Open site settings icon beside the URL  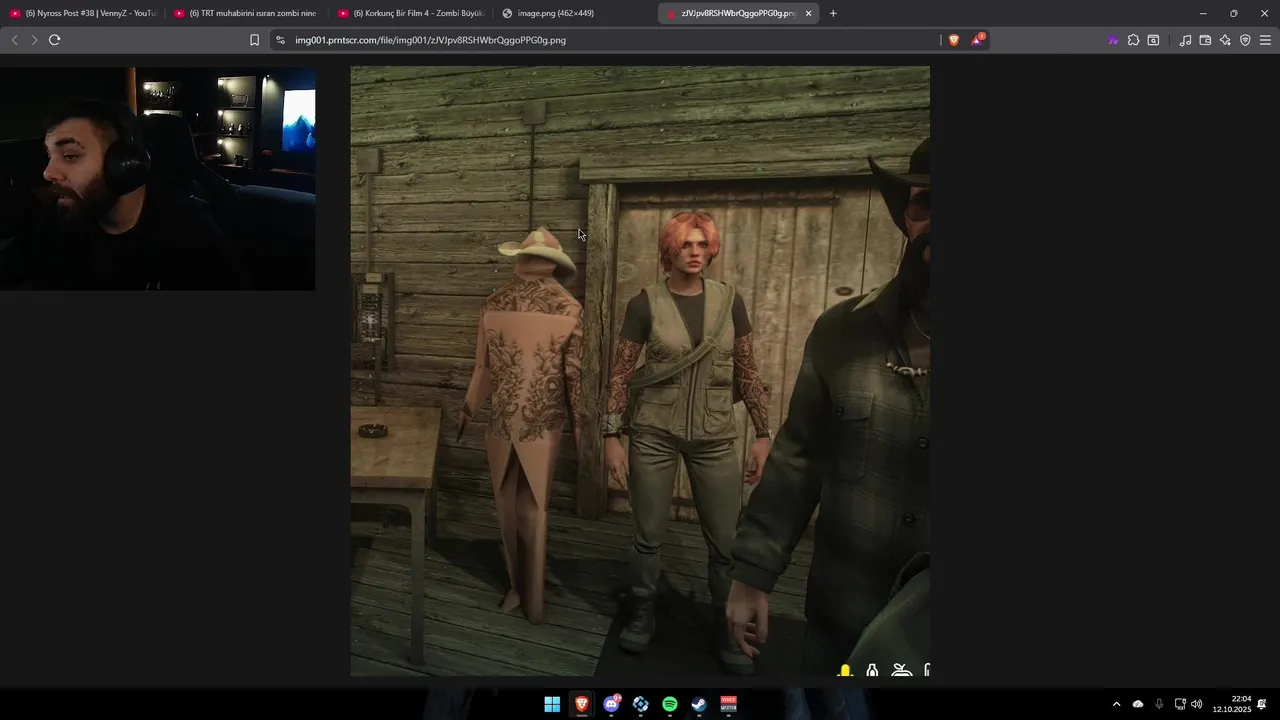pyautogui.click(x=280, y=40)
